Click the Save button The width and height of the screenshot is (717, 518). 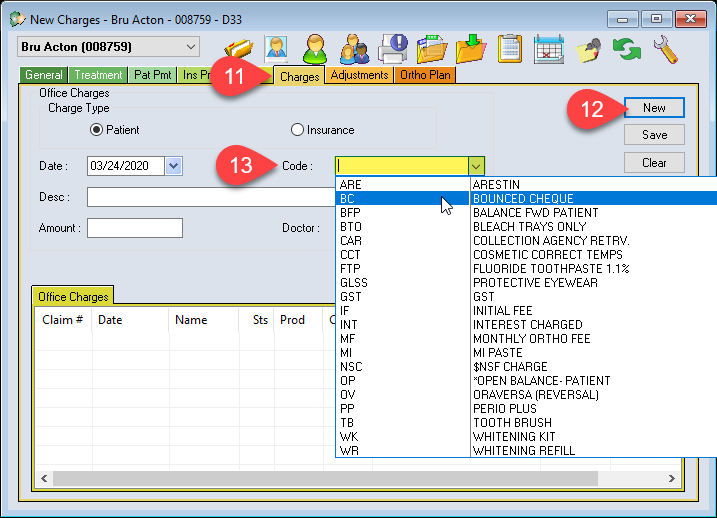(x=654, y=135)
